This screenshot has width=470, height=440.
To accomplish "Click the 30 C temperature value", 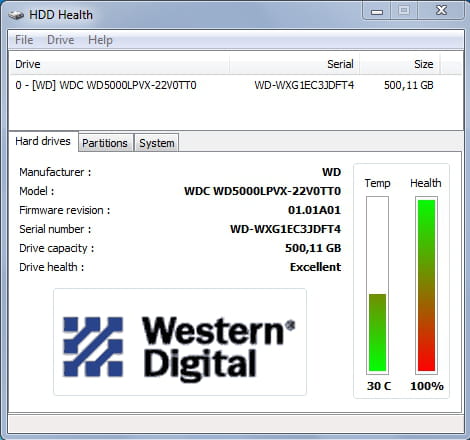I will point(379,386).
